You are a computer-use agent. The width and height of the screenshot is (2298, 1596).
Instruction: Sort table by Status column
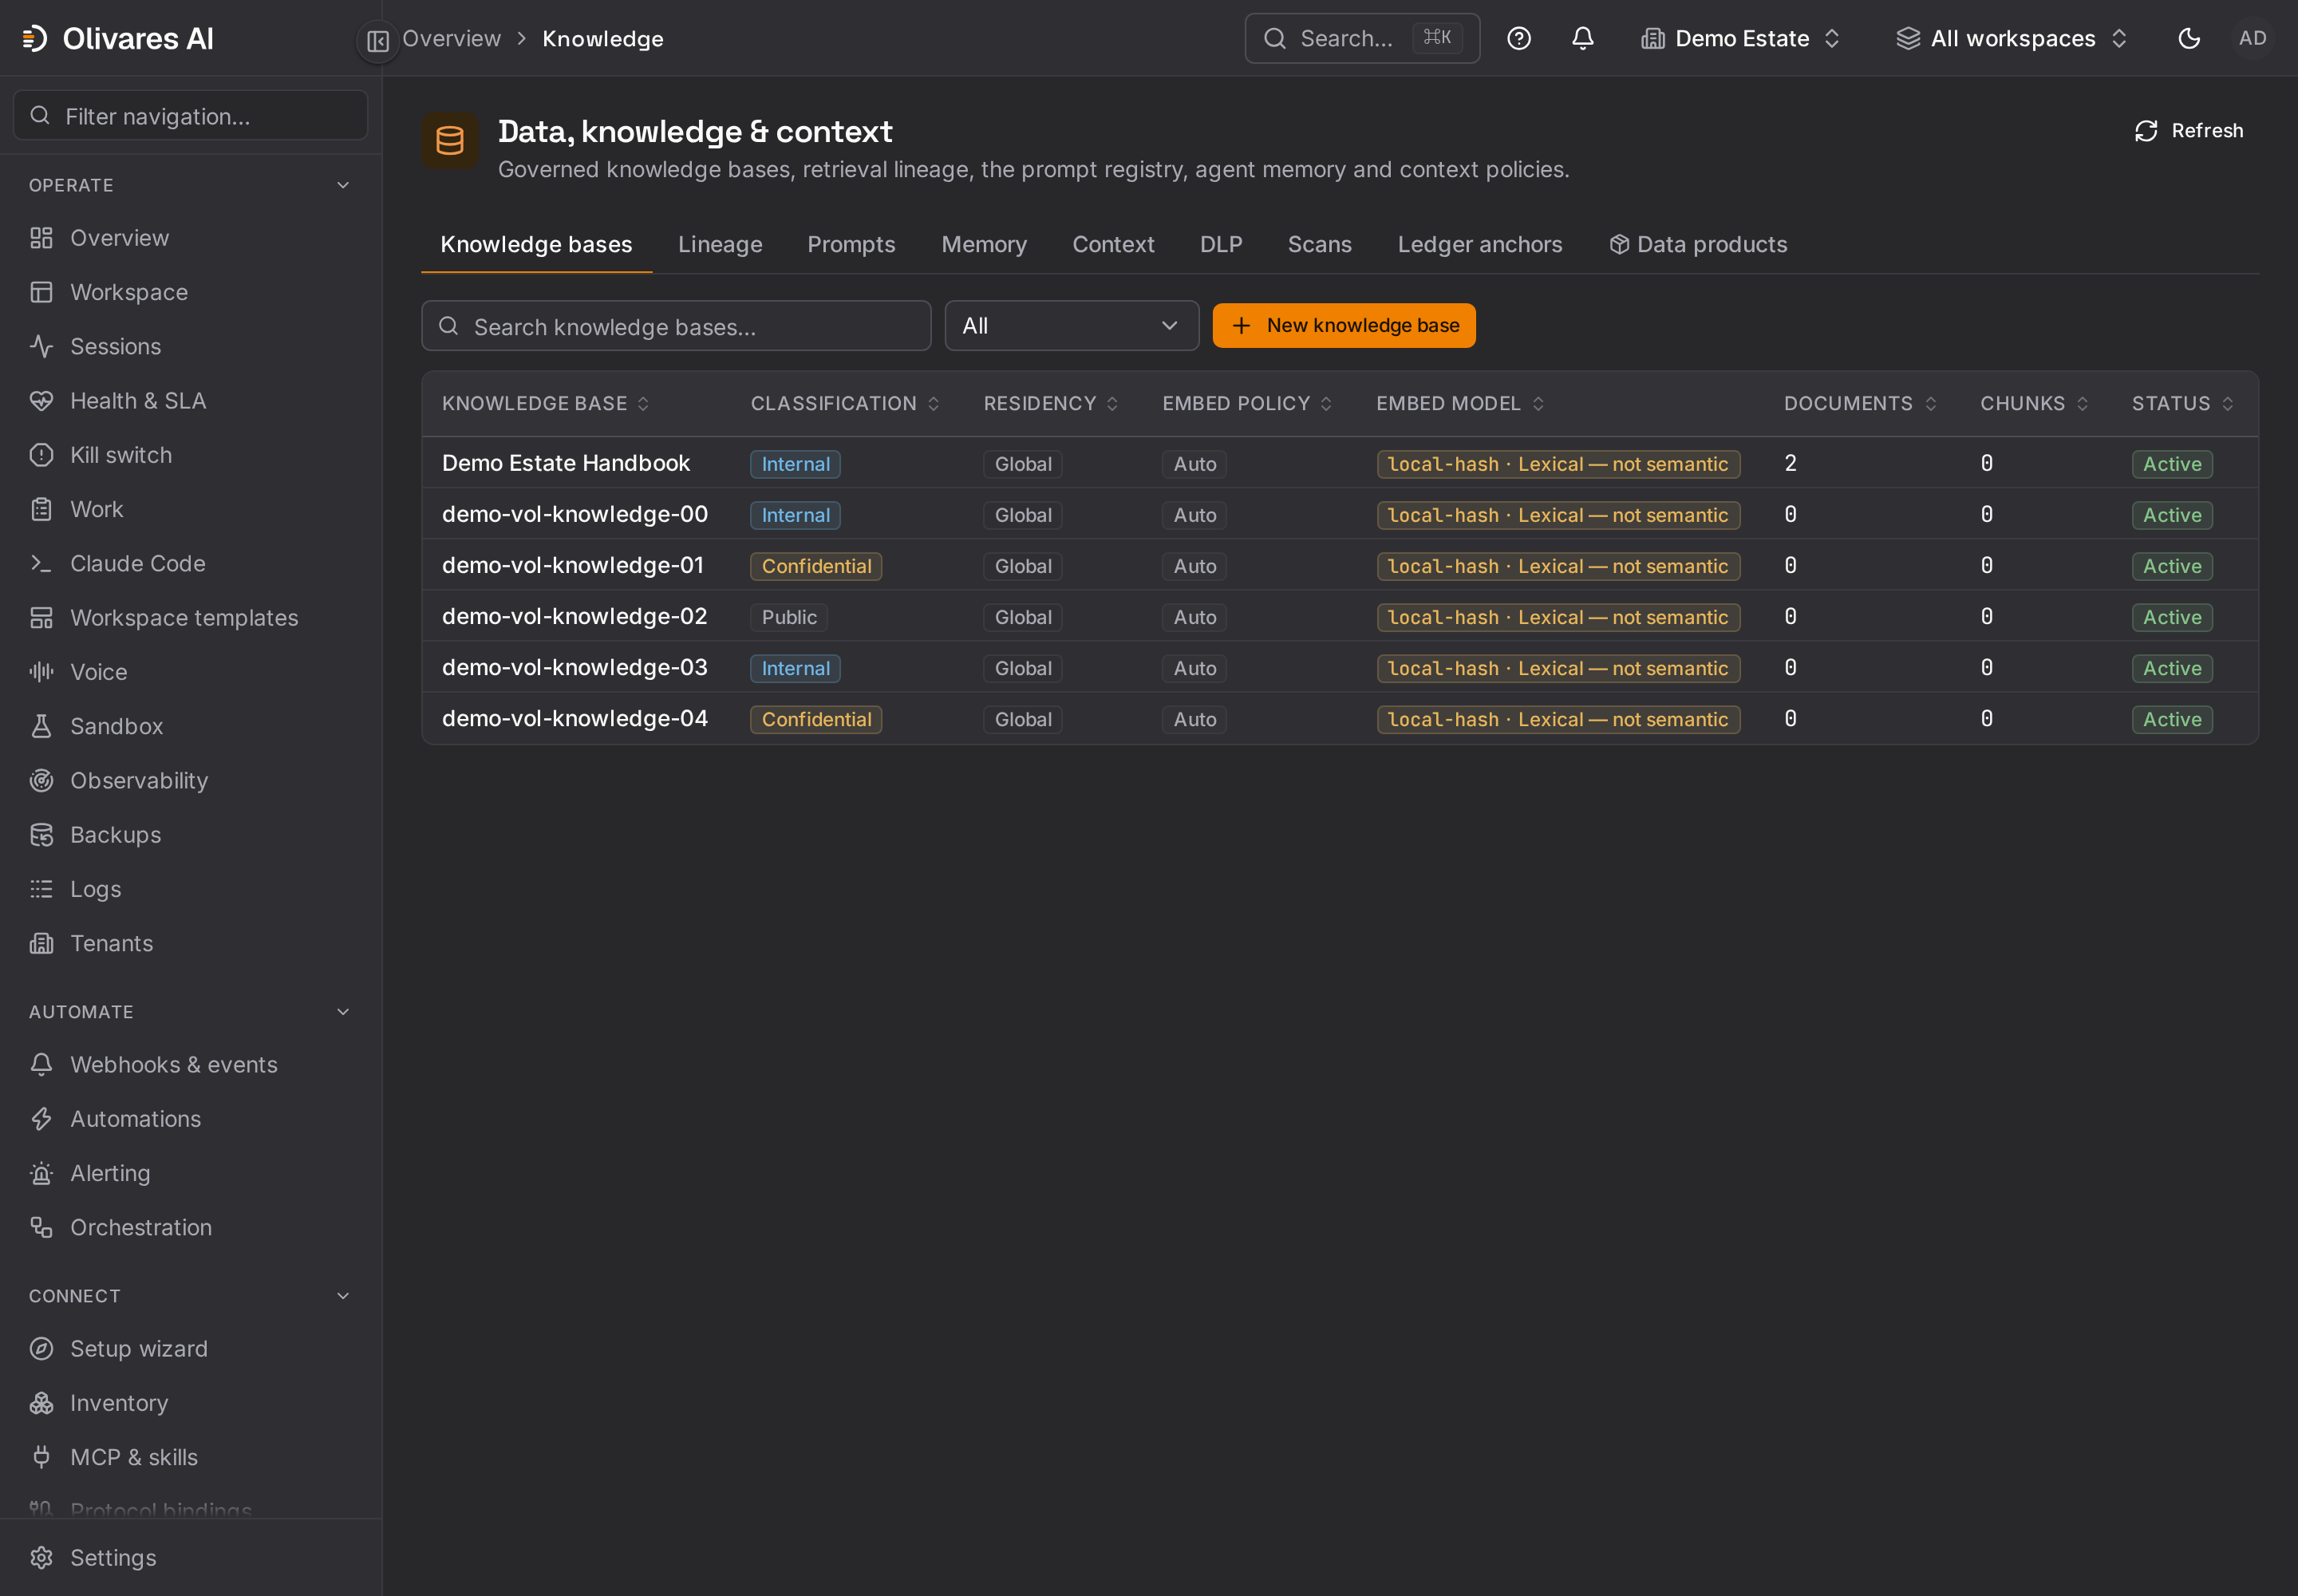click(x=2183, y=403)
